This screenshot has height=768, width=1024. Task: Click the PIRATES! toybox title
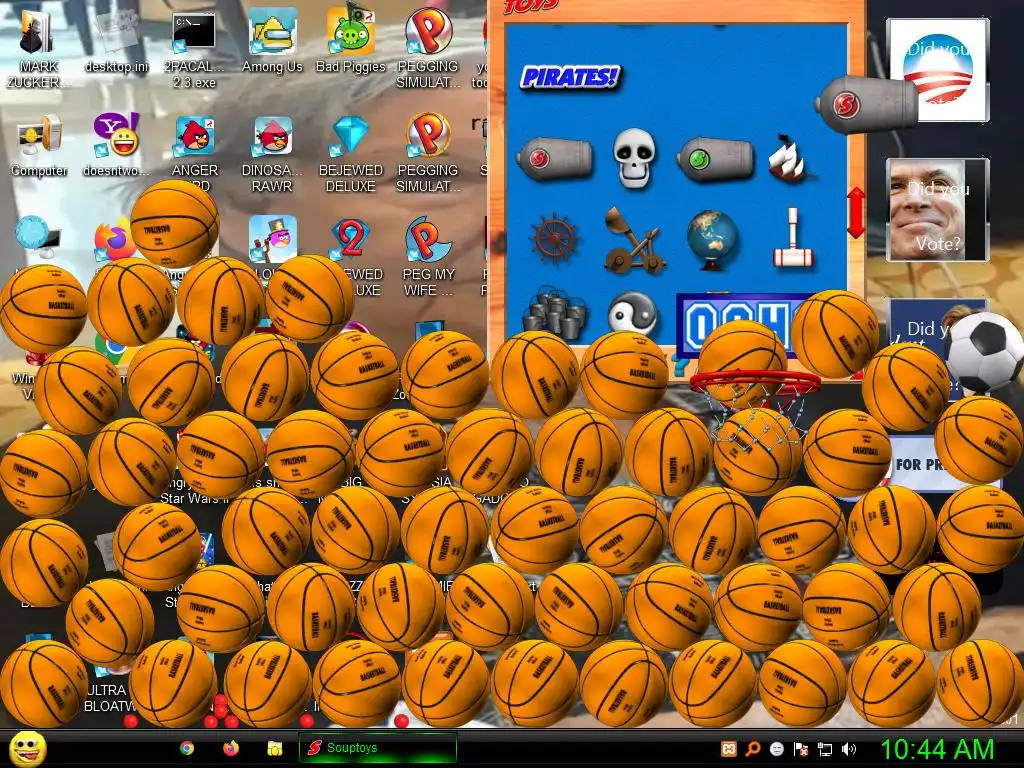click(x=570, y=78)
